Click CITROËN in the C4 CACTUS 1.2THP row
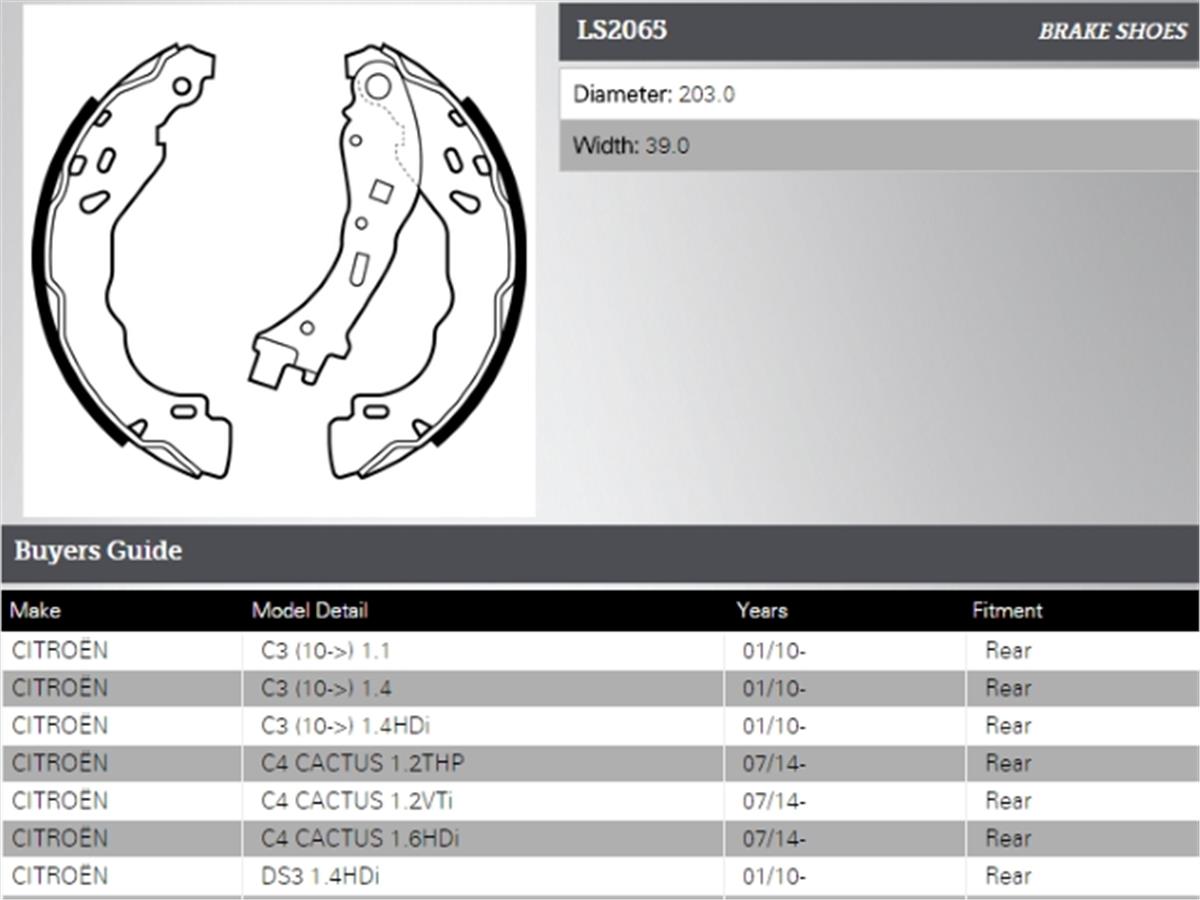 coord(60,762)
